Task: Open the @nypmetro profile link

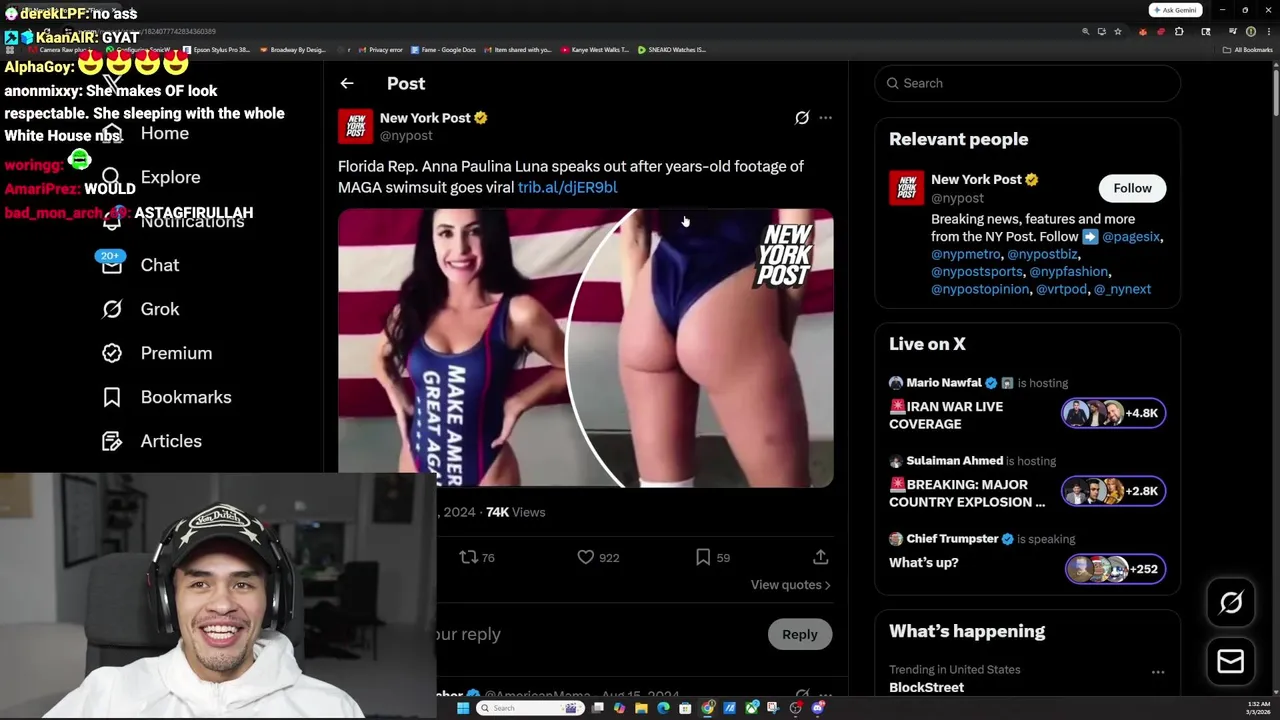Action: coord(965,254)
